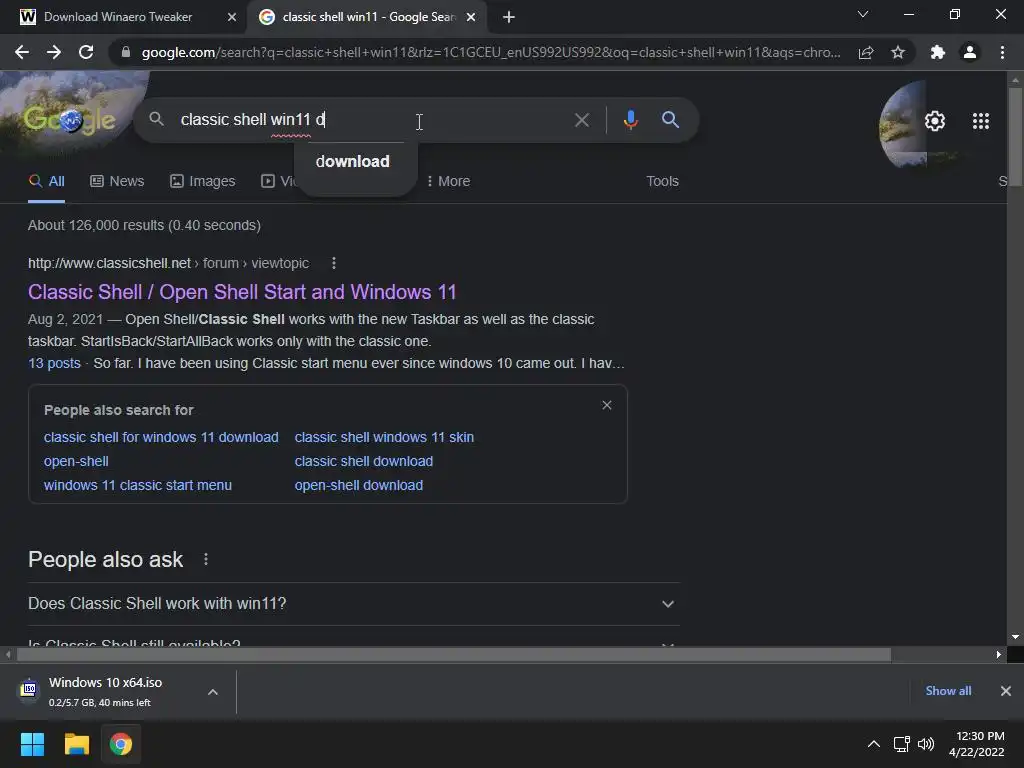Image resolution: width=1024 pixels, height=768 pixels.
Task: Open network status tray icon
Action: [x=902, y=744]
